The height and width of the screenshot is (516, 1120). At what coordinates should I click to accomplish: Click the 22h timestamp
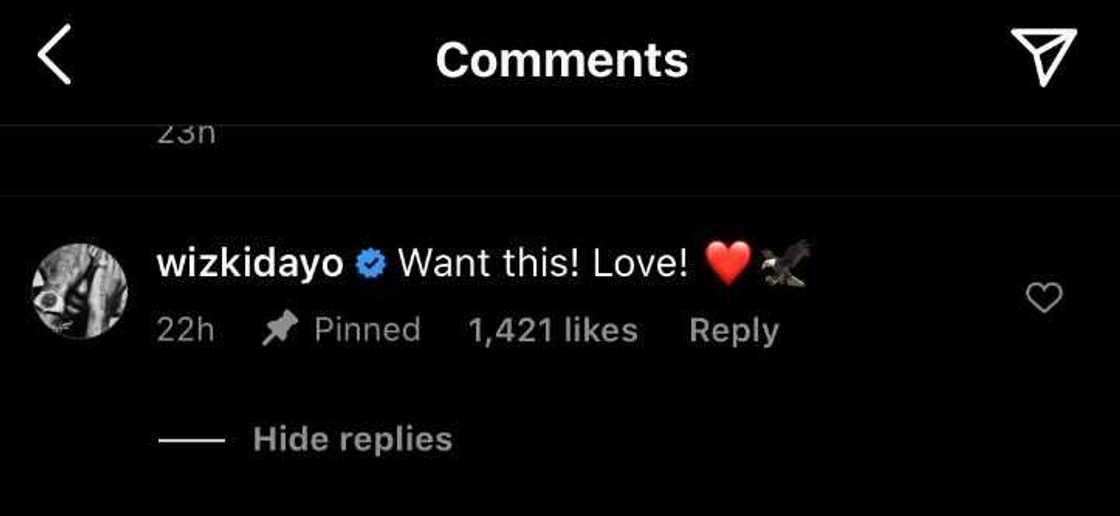[x=185, y=331]
